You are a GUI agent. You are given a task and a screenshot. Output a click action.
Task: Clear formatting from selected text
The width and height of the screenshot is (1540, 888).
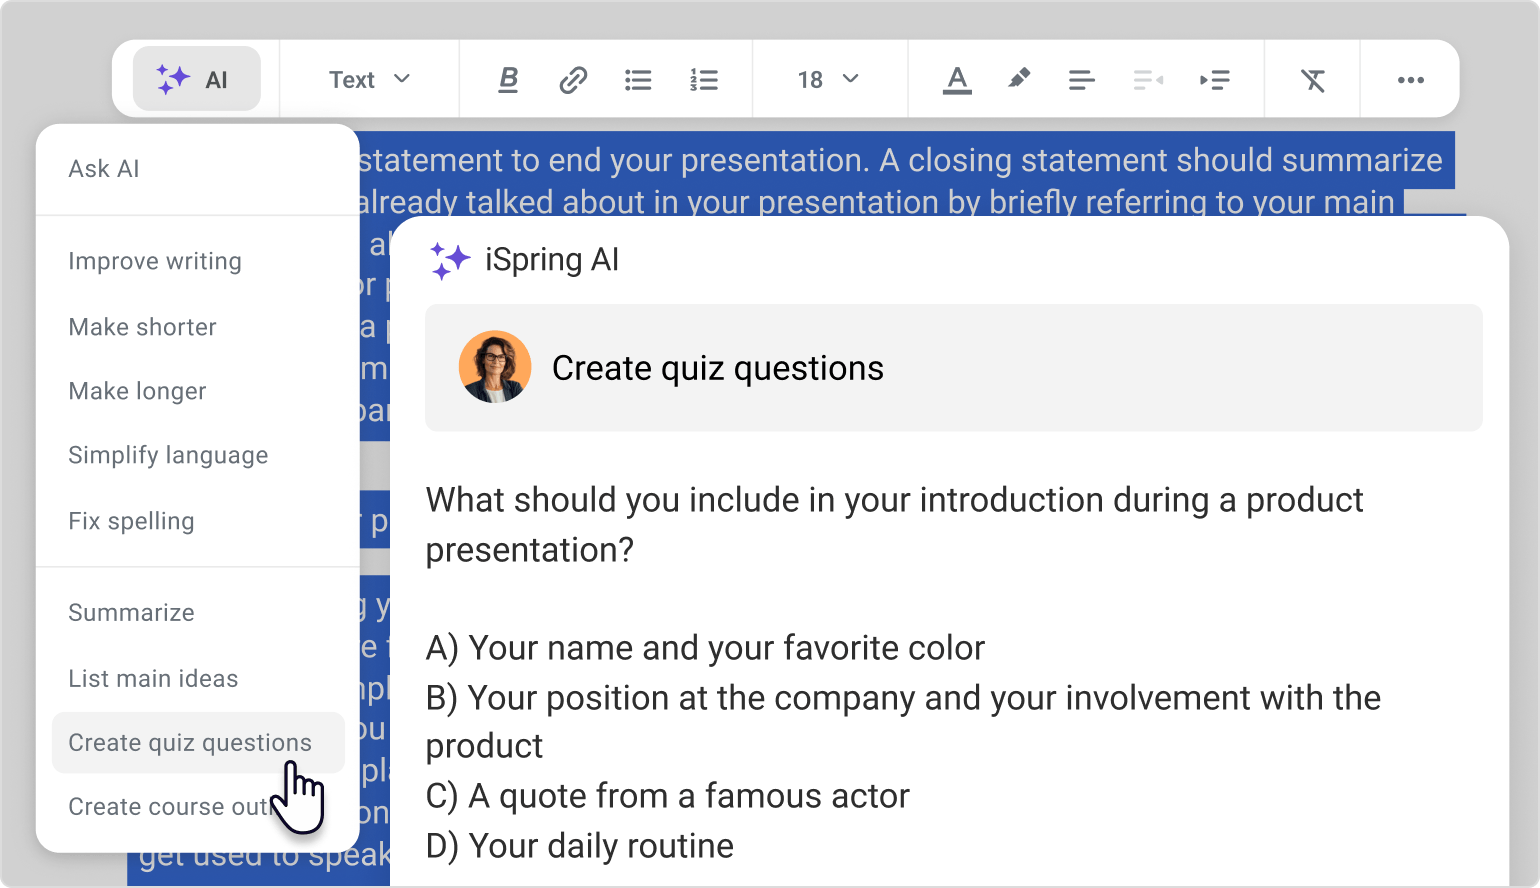1312,80
